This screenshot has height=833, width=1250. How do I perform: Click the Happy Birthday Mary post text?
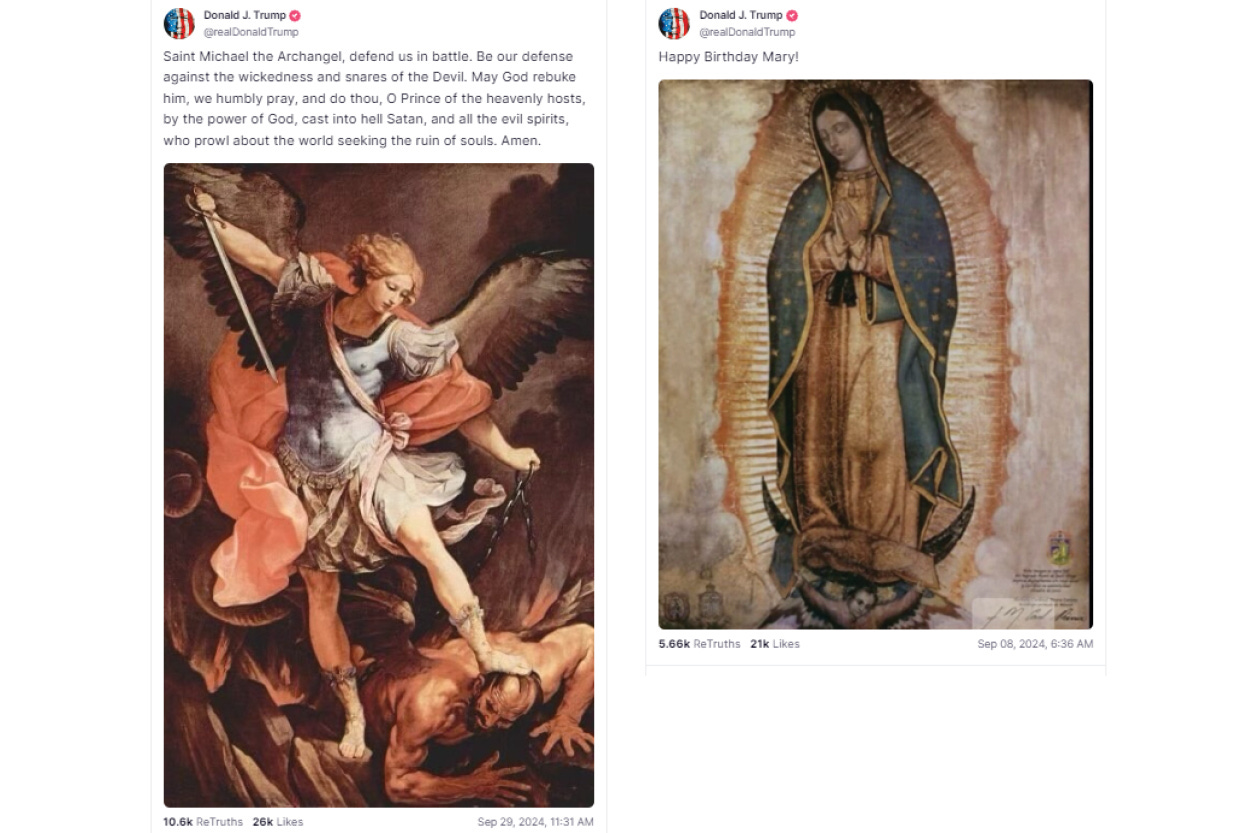point(728,57)
